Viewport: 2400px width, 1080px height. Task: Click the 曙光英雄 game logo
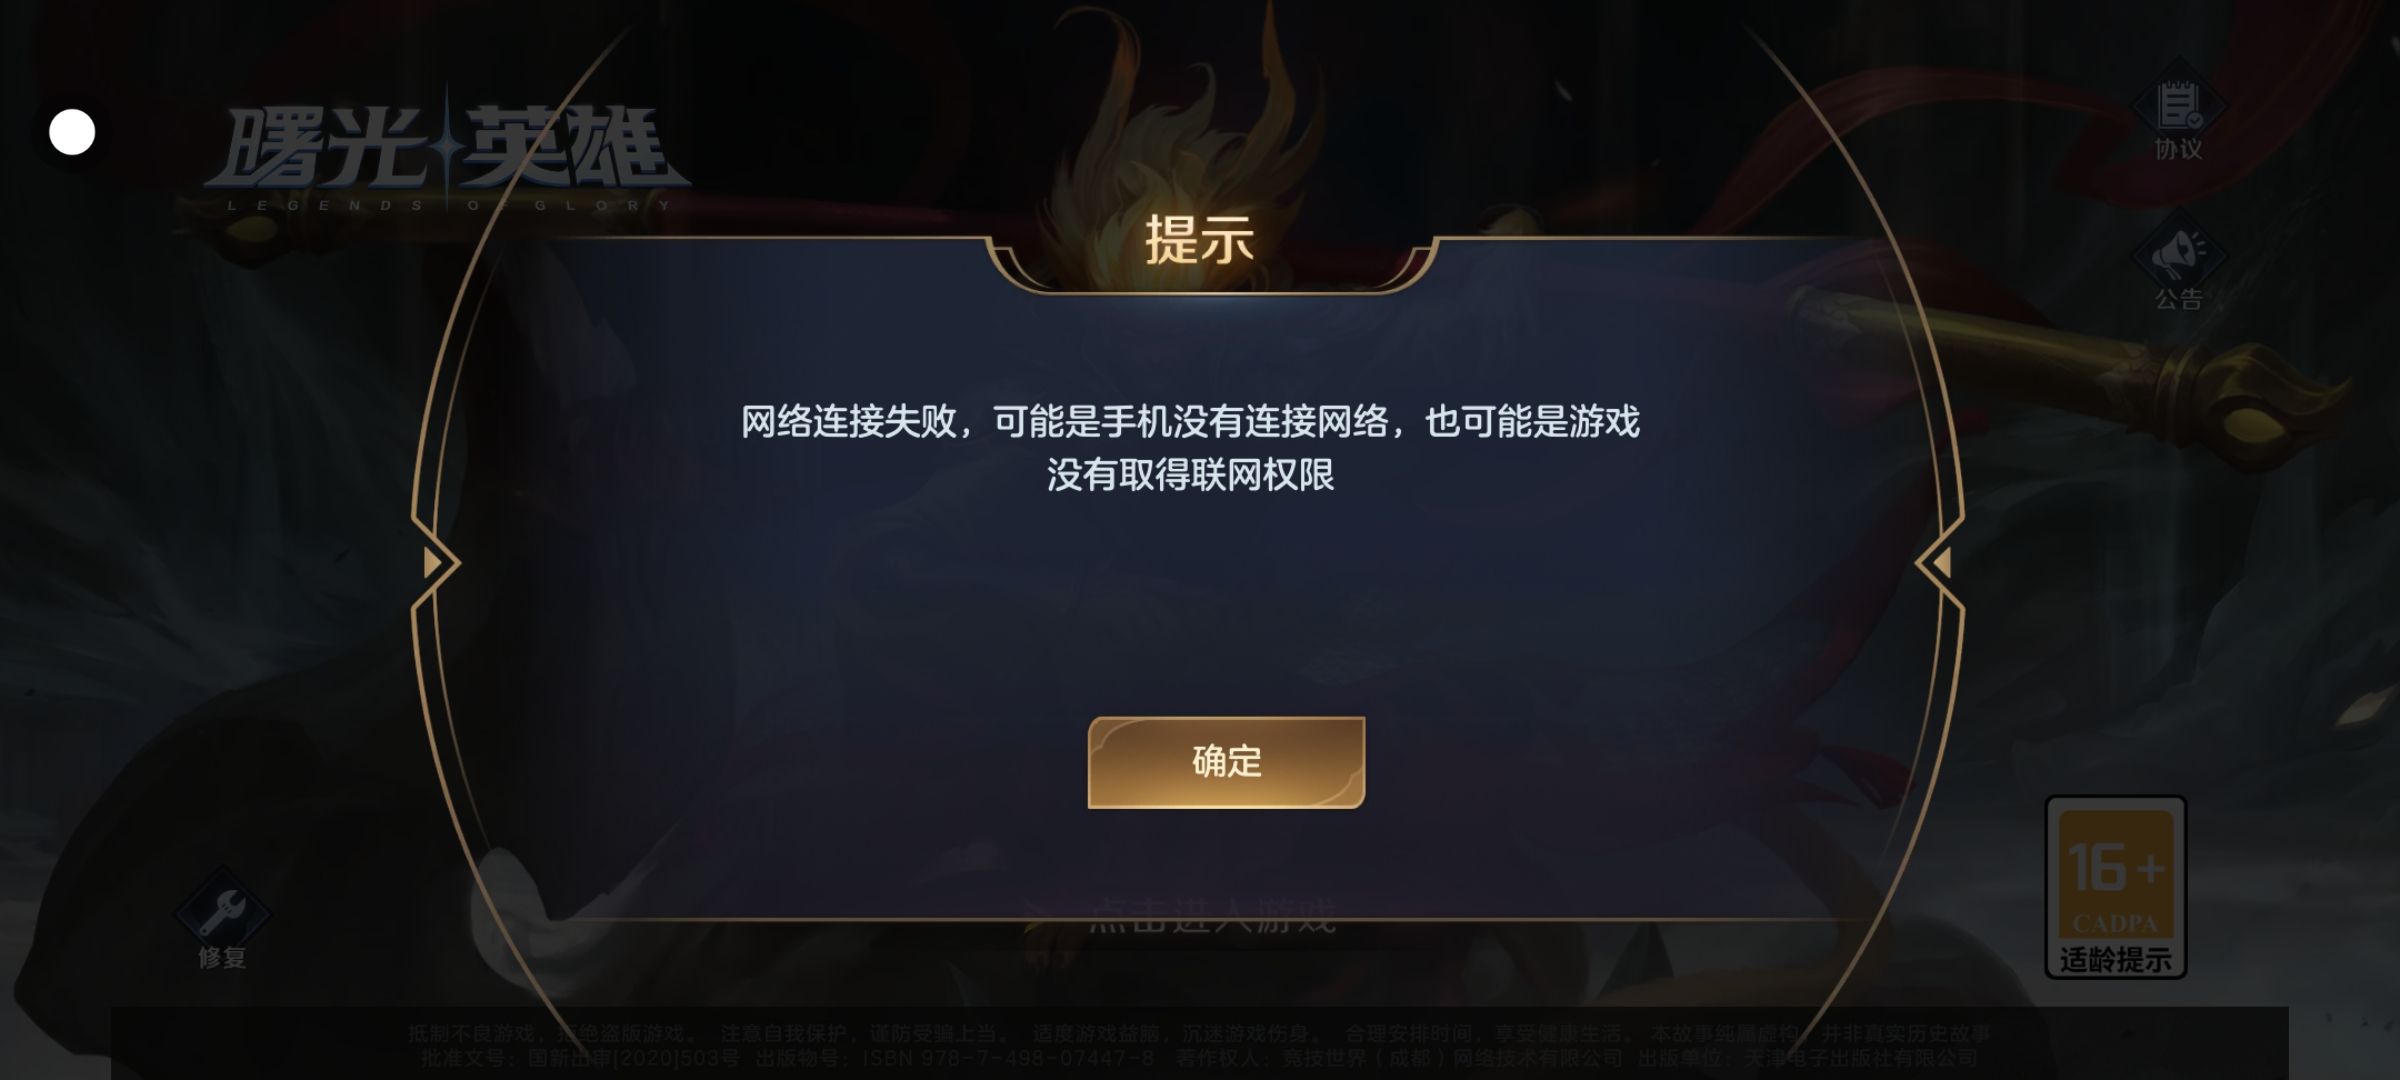[x=446, y=148]
